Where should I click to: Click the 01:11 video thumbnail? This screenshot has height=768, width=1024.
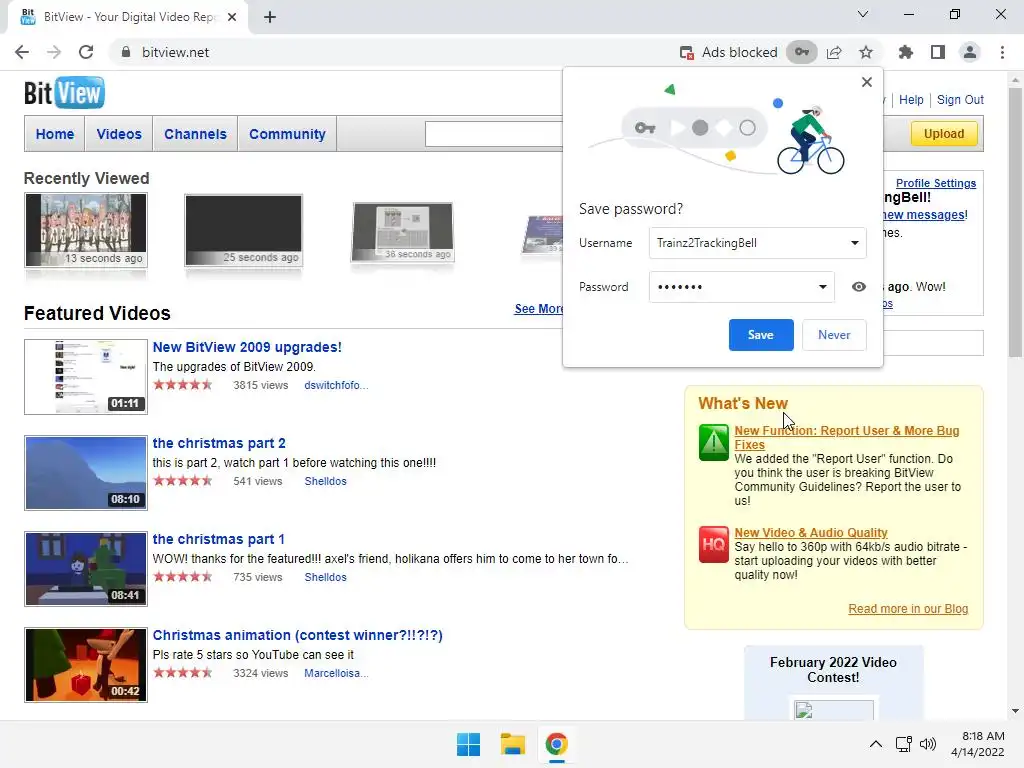86,377
